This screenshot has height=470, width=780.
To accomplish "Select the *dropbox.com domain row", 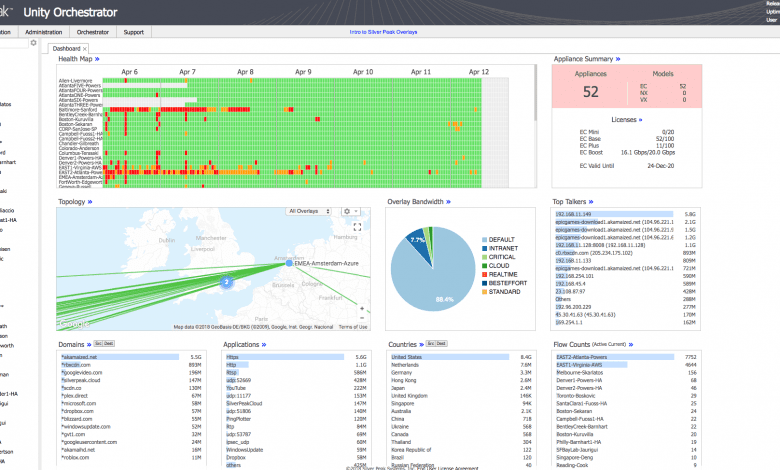I will (131, 411).
